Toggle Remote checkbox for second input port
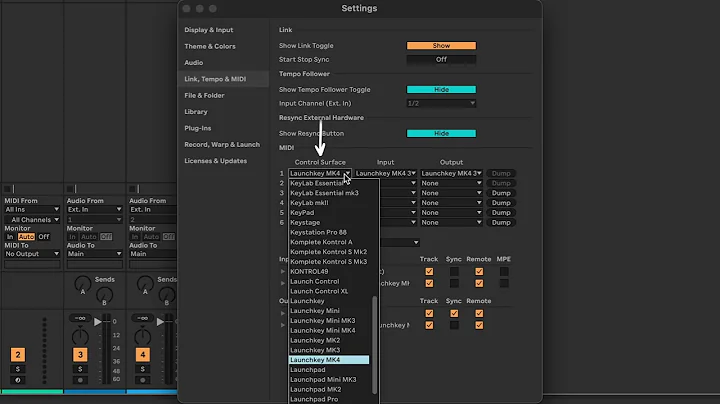720x404 pixels. click(x=479, y=283)
